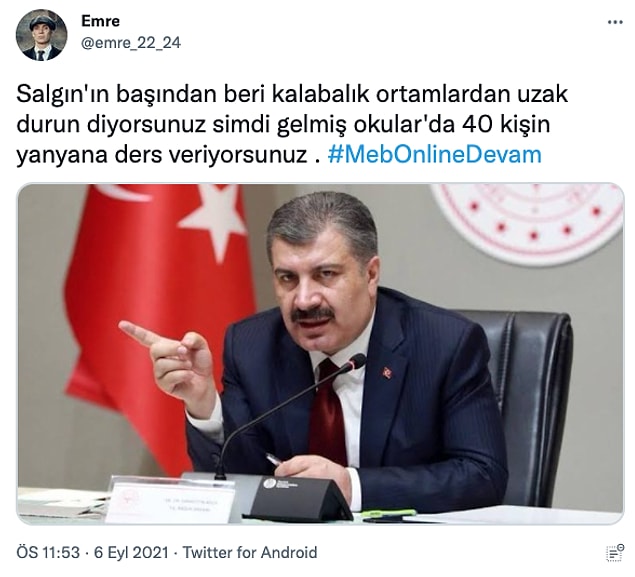Open the three-dot more options menu
635x577 pixels.
[615, 23]
